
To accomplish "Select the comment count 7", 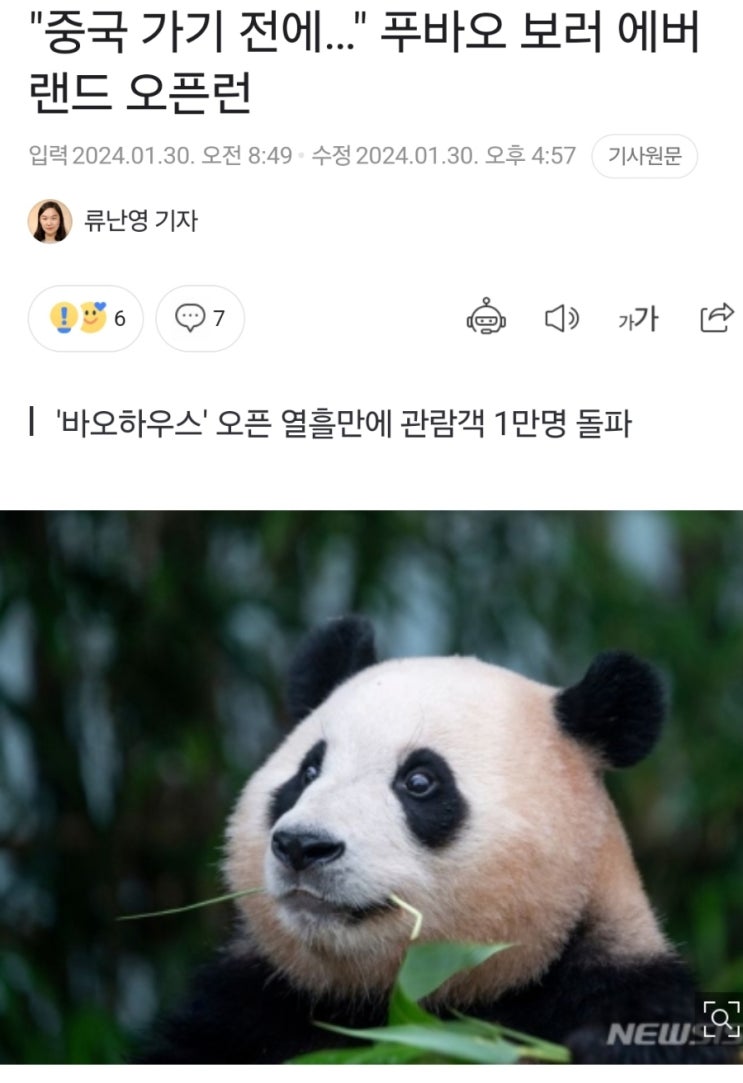I will (x=219, y=318).
